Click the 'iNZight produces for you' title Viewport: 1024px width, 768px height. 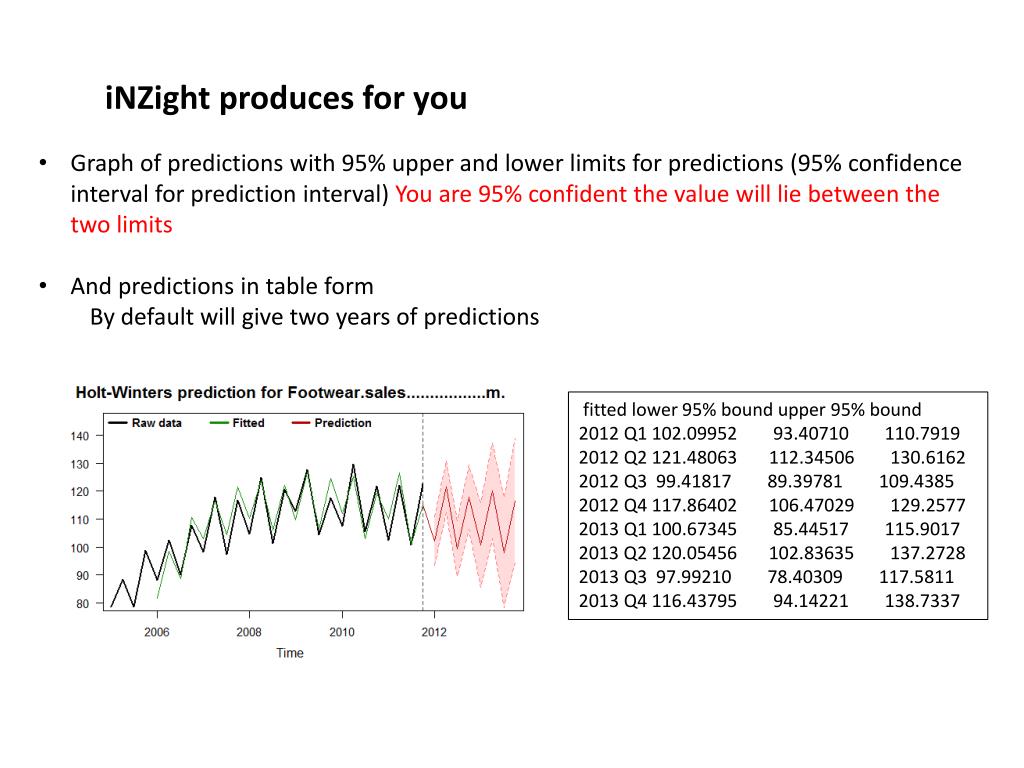coord(286,99)
